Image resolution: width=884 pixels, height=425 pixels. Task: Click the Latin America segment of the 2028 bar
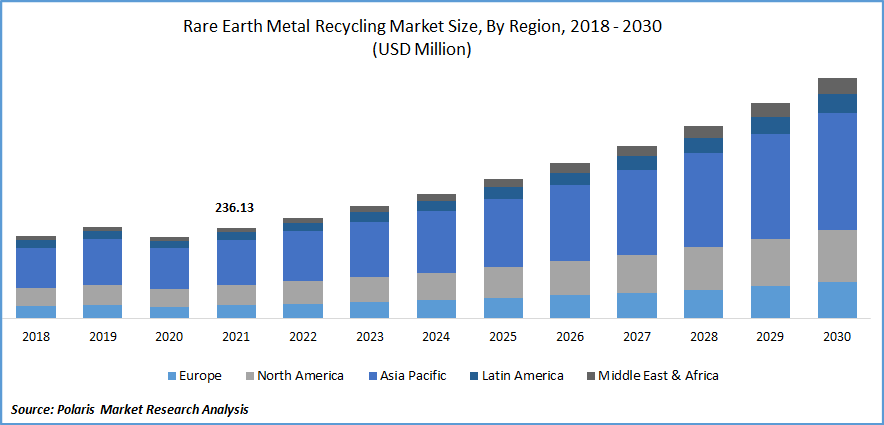tap(703, 145)
